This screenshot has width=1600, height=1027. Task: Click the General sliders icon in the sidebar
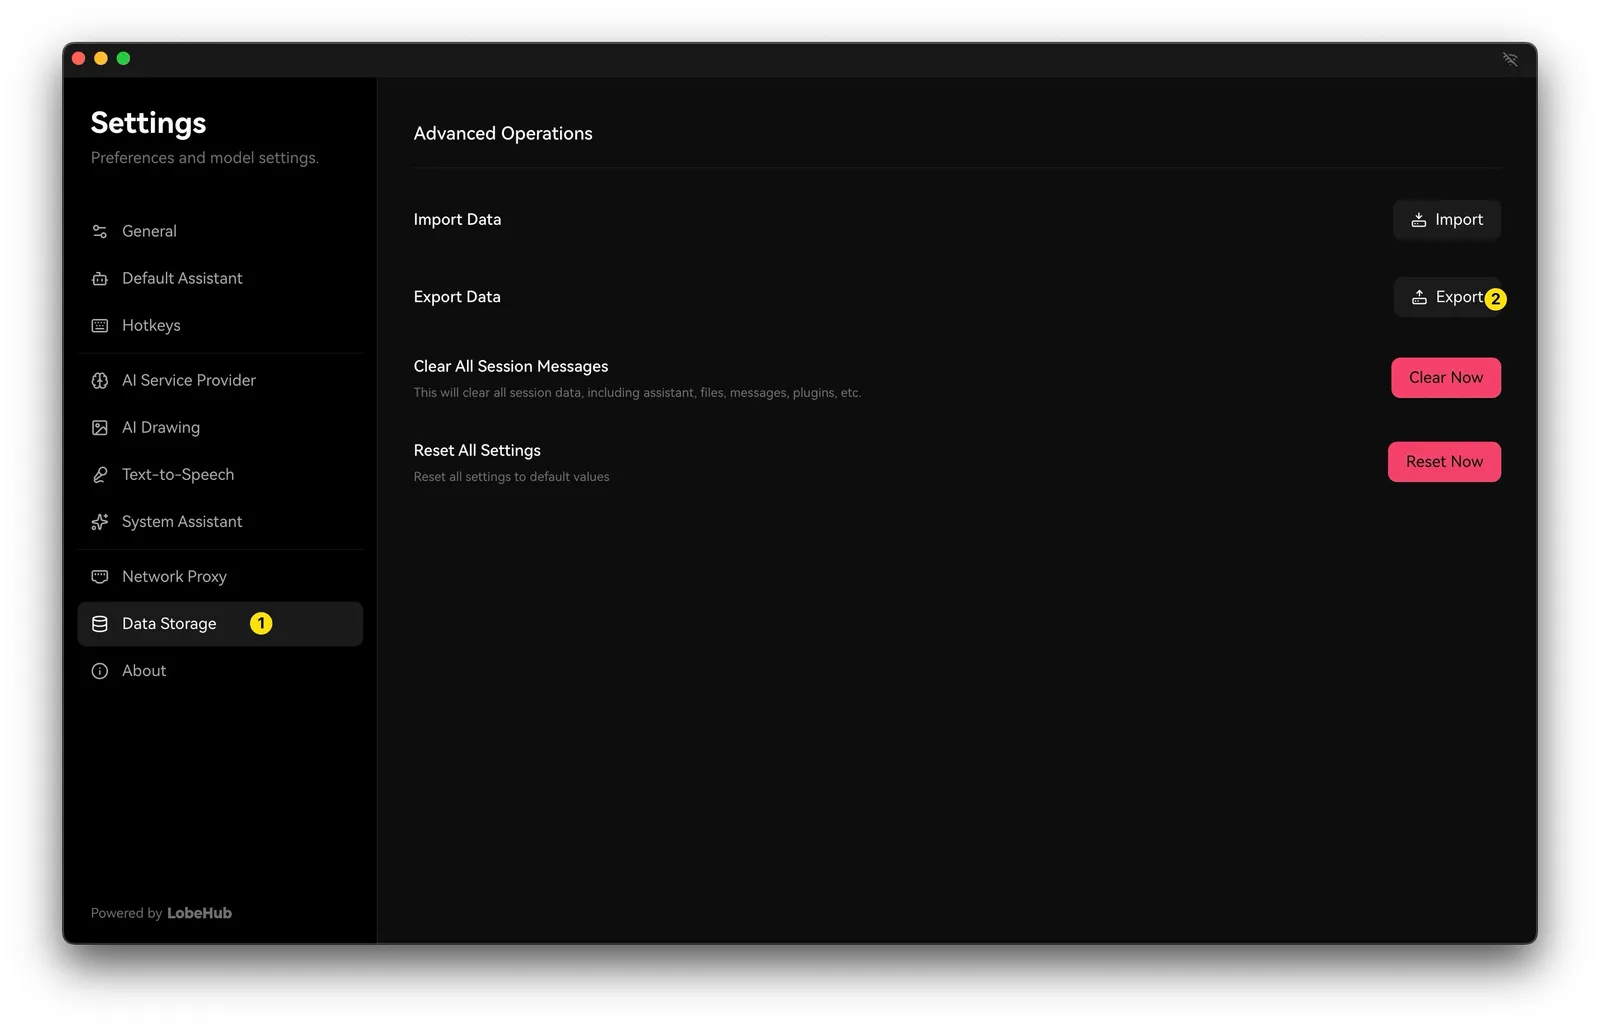[100, 231]
